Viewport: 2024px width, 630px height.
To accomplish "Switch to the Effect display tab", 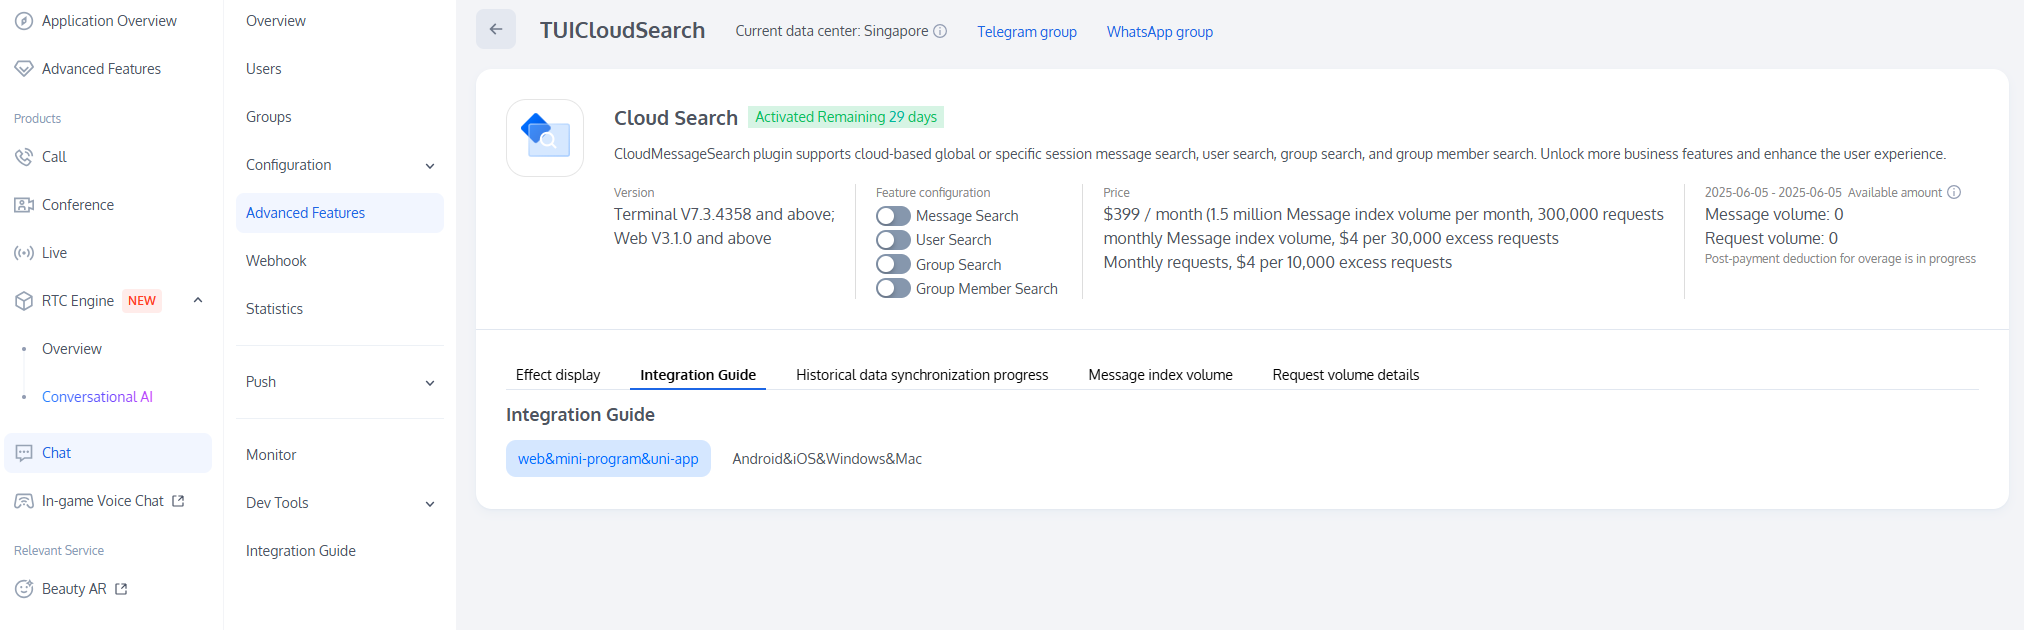I will 558,375.
